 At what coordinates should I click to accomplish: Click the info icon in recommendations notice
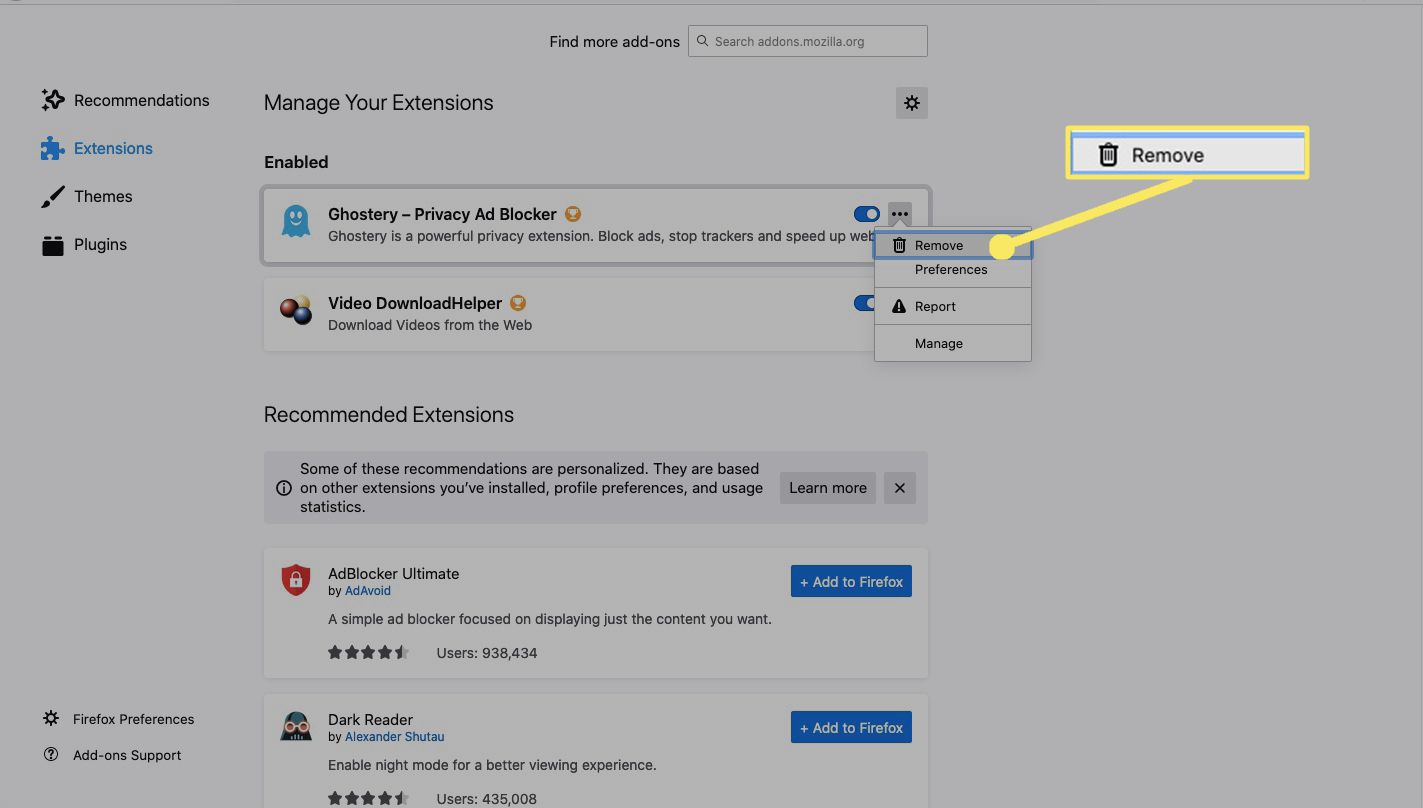tap(284, 488)
